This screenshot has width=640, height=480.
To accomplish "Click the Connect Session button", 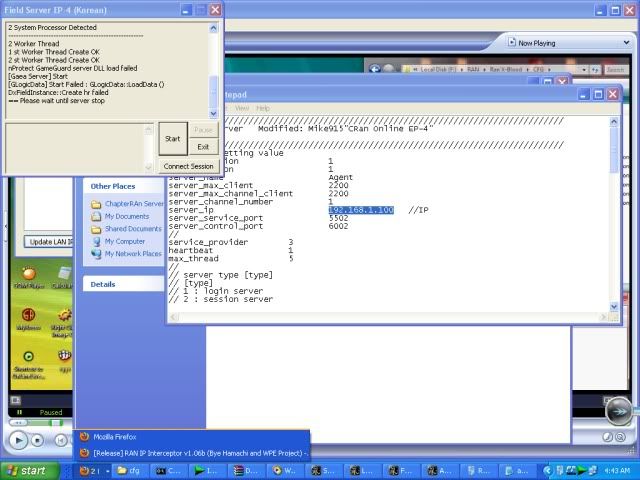I will [188, 166].
